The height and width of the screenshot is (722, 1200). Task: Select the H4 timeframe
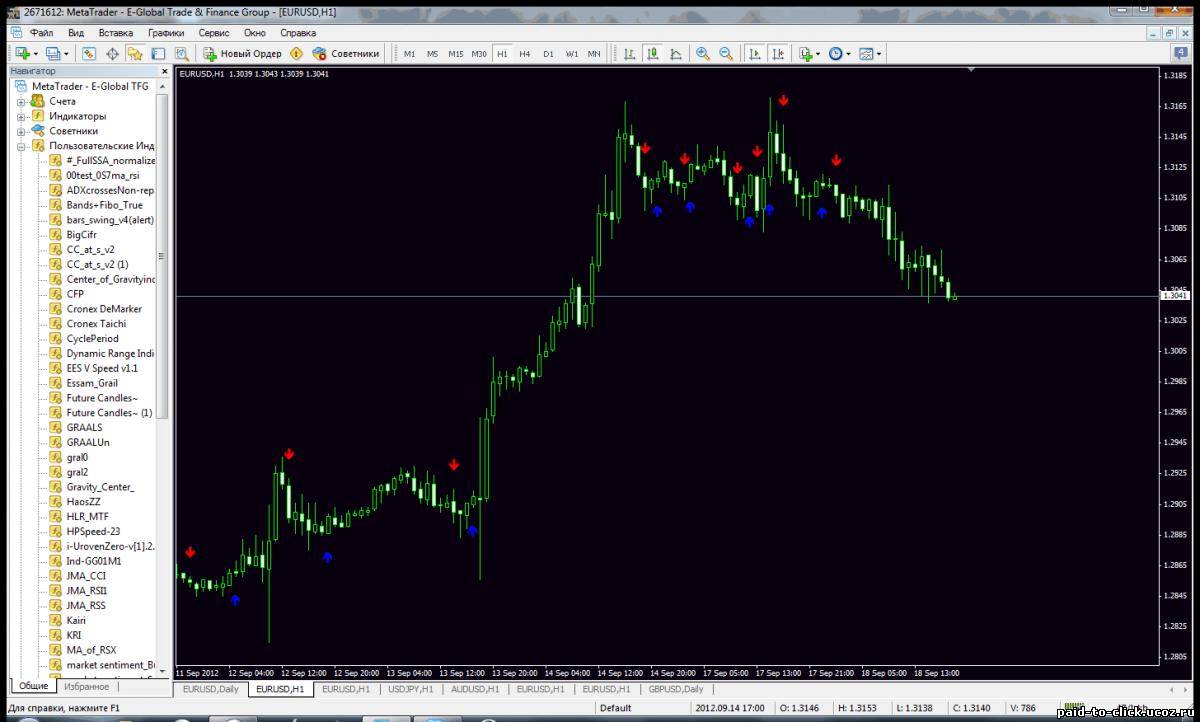coord(525,53)
